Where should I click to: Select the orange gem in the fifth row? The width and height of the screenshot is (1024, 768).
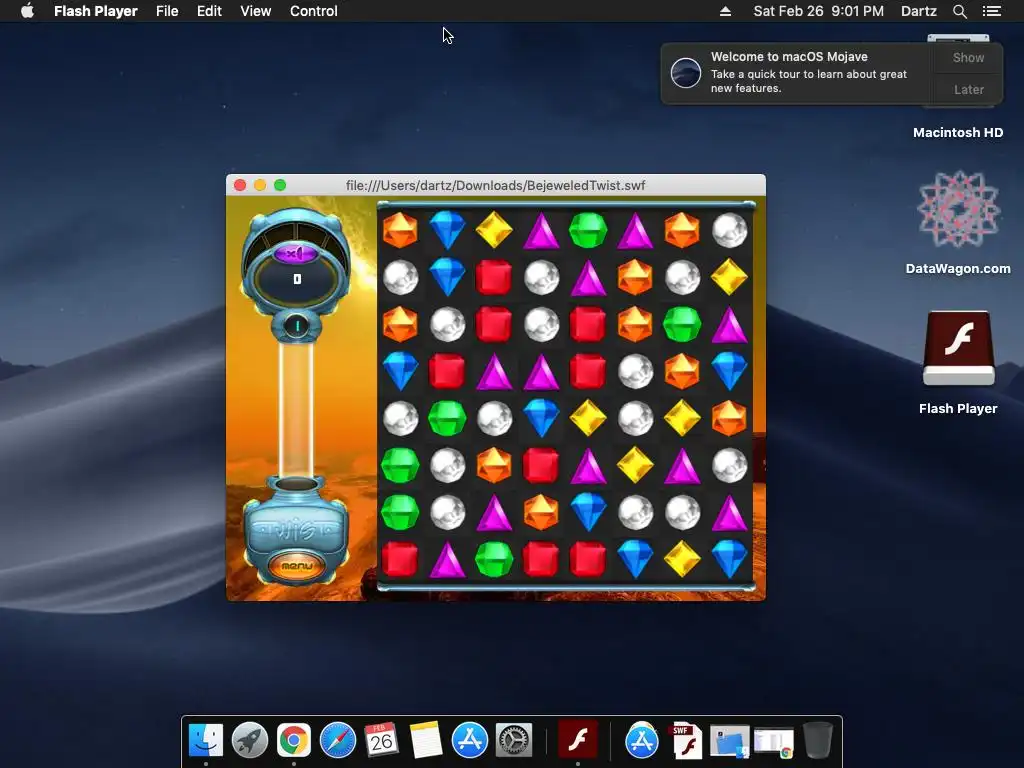(x=729, y=418)
